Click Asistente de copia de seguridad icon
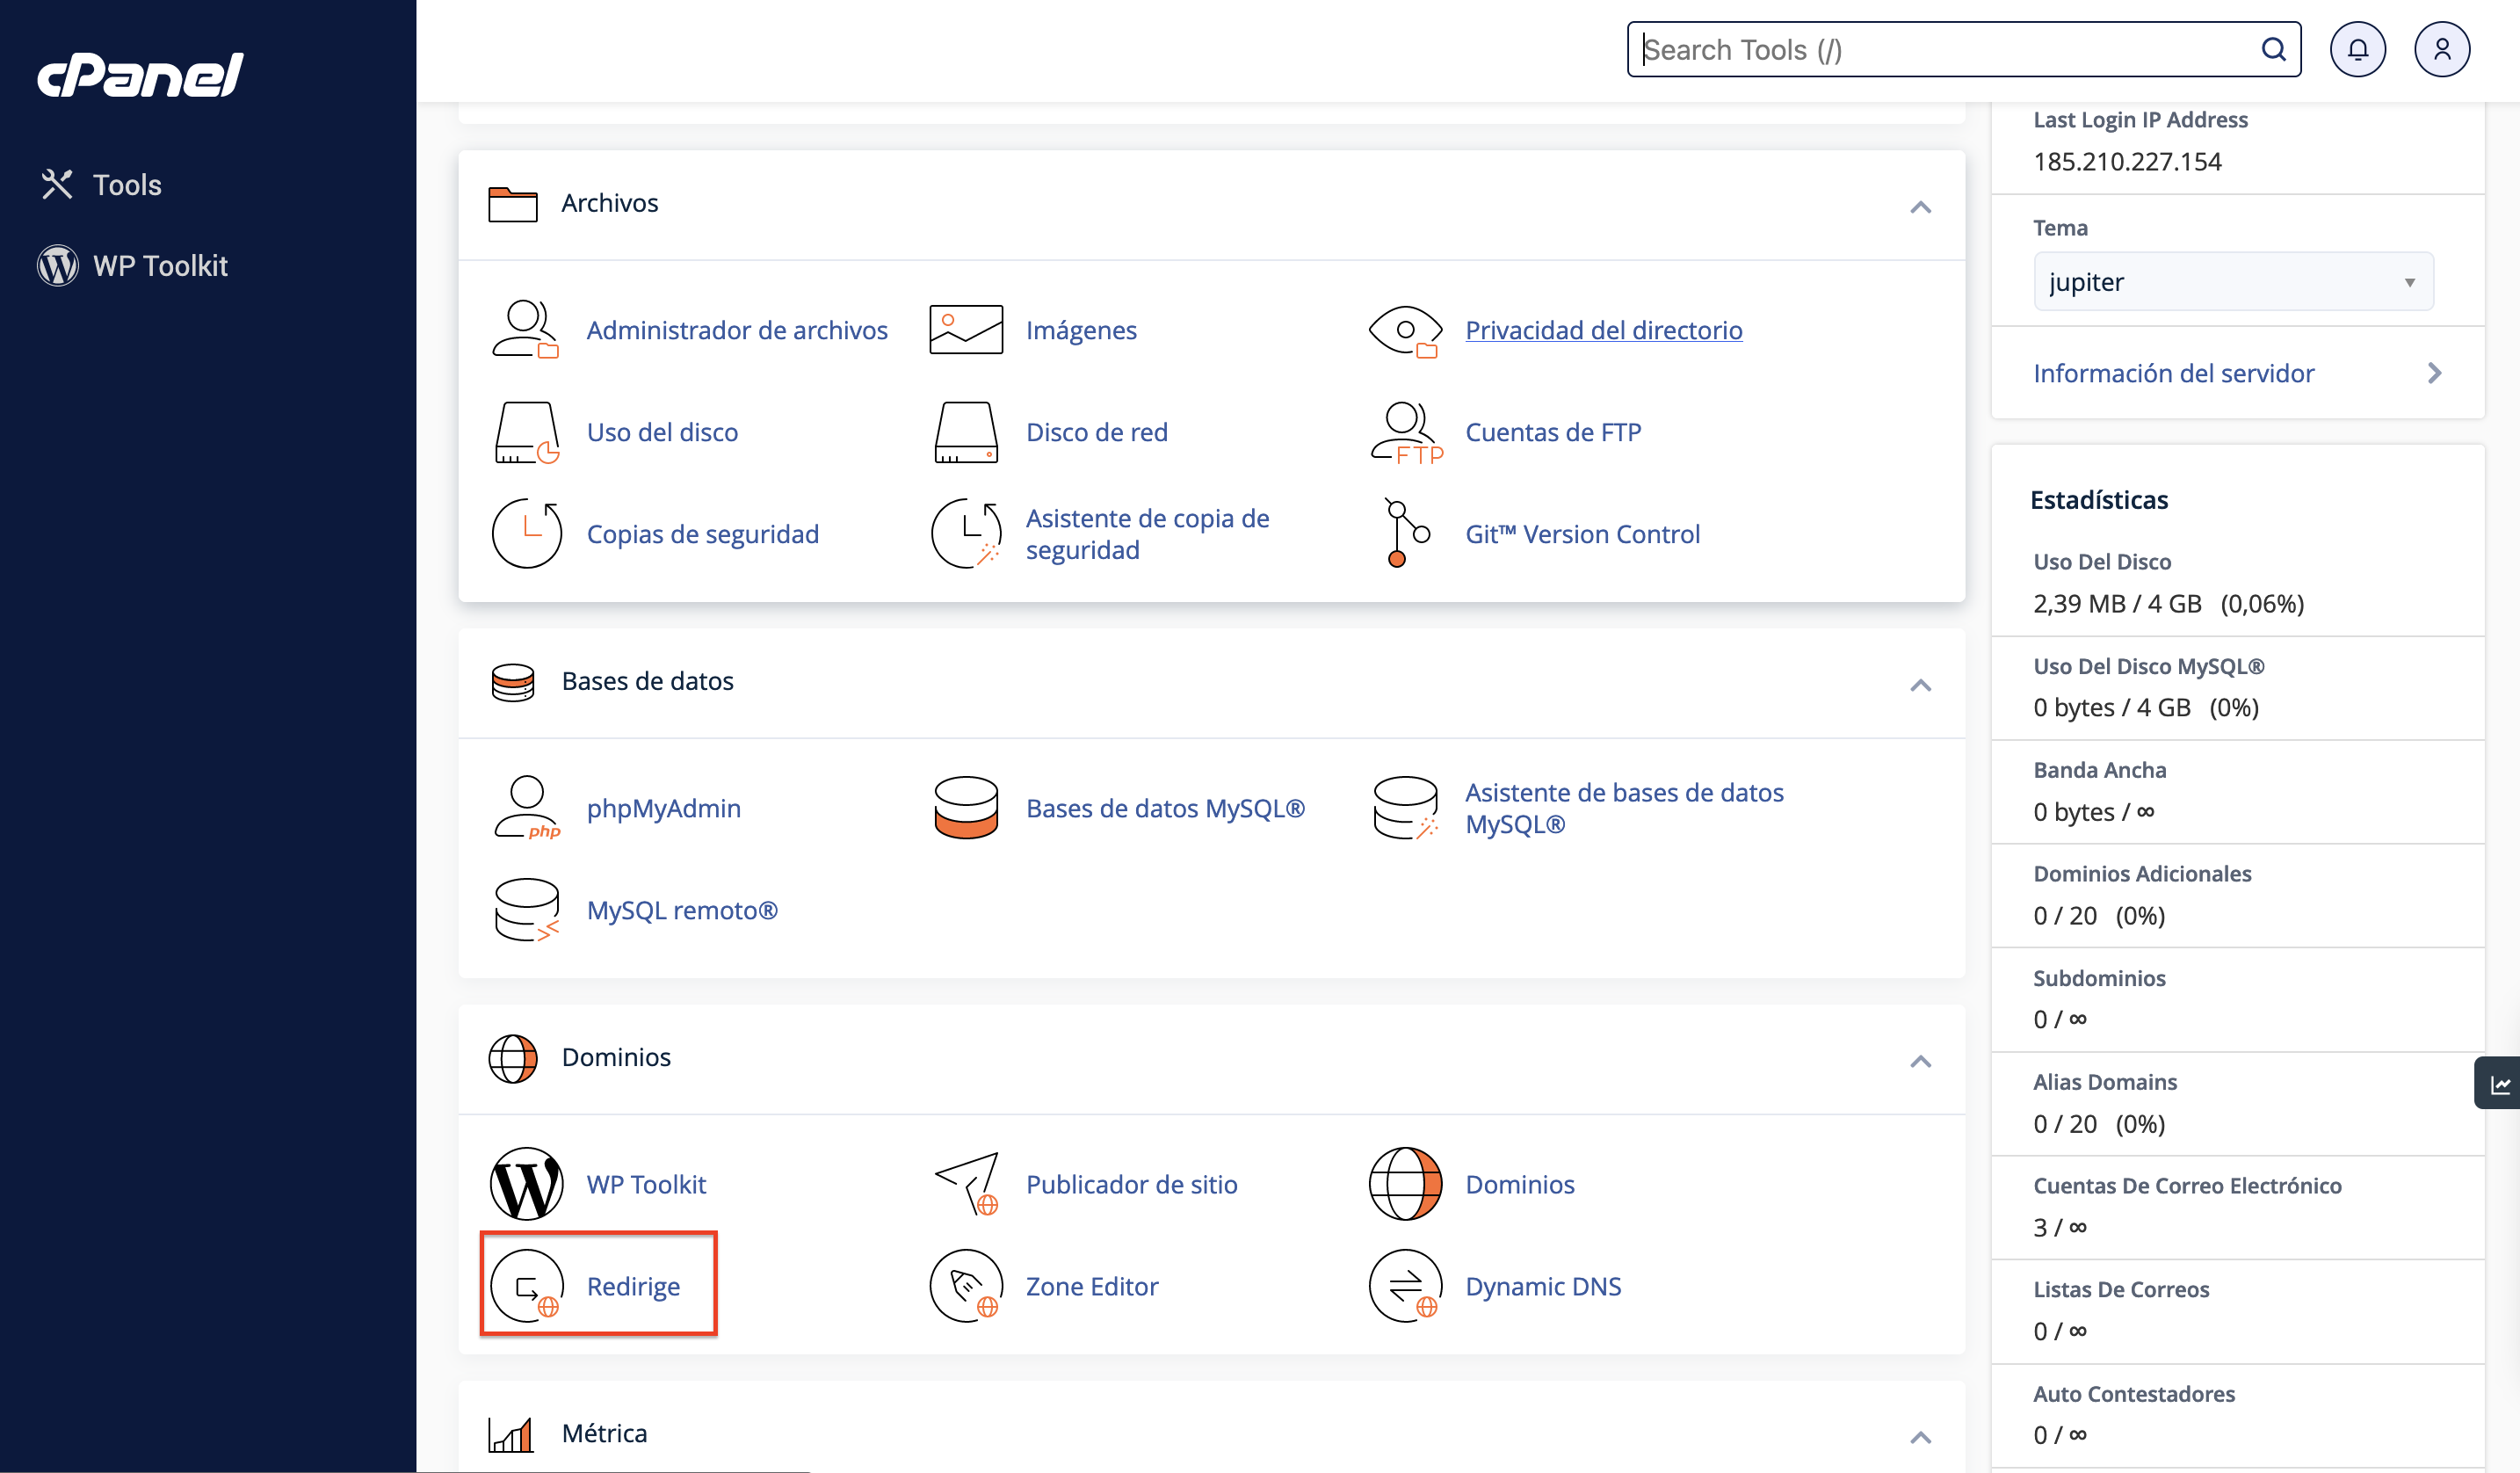2520x1473 pixels. click(x=966, y=533)
